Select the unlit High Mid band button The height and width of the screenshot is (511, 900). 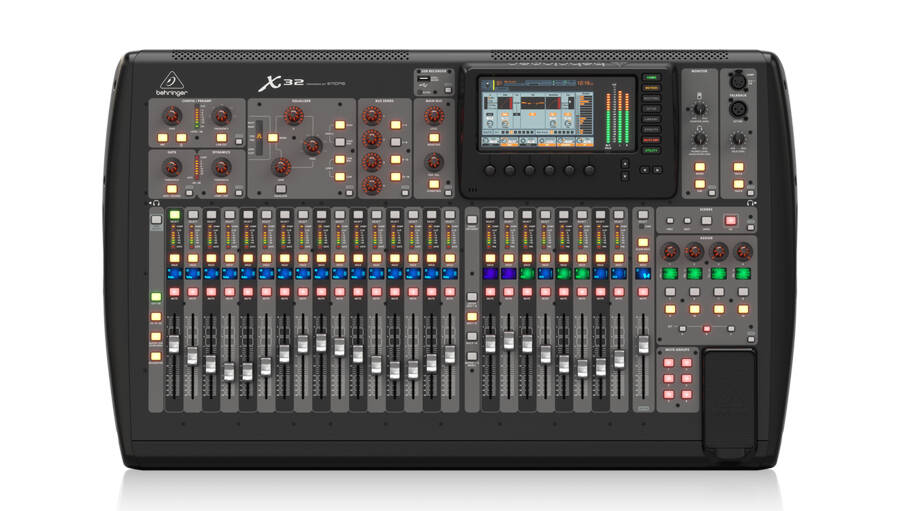pyautogui.click(x=340, y=142)
